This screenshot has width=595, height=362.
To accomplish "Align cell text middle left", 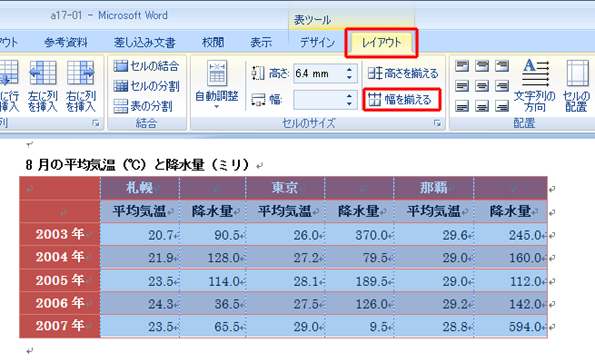I will click(462, 86).
